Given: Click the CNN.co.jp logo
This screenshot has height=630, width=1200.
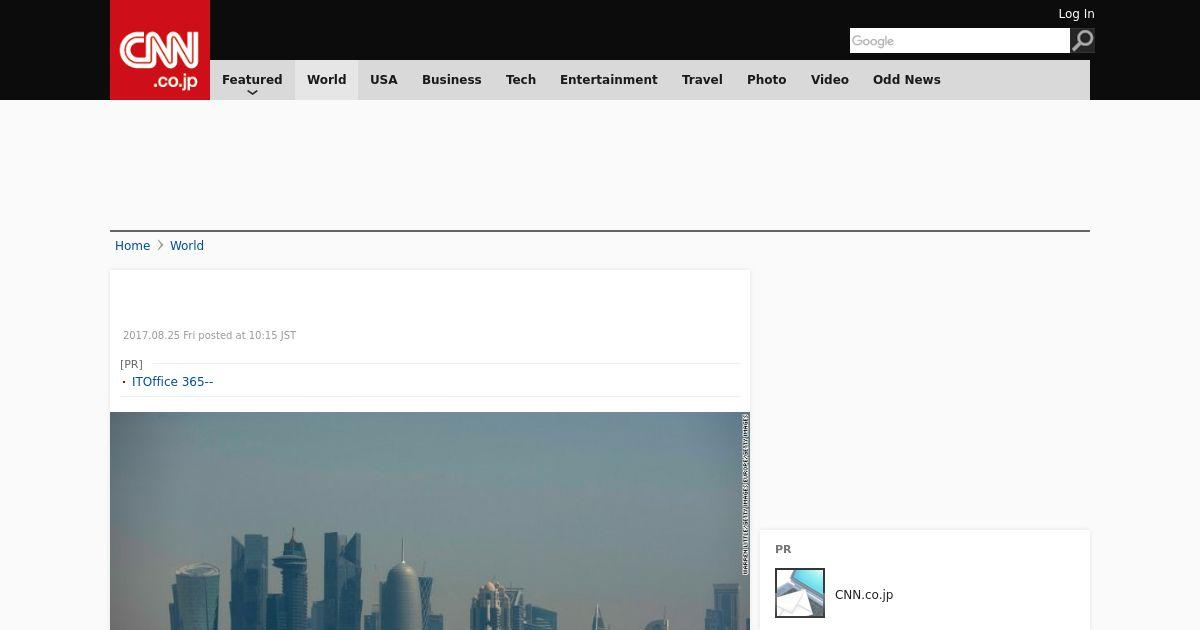Looking at the screenshot, I should click(x=160, y=50).
